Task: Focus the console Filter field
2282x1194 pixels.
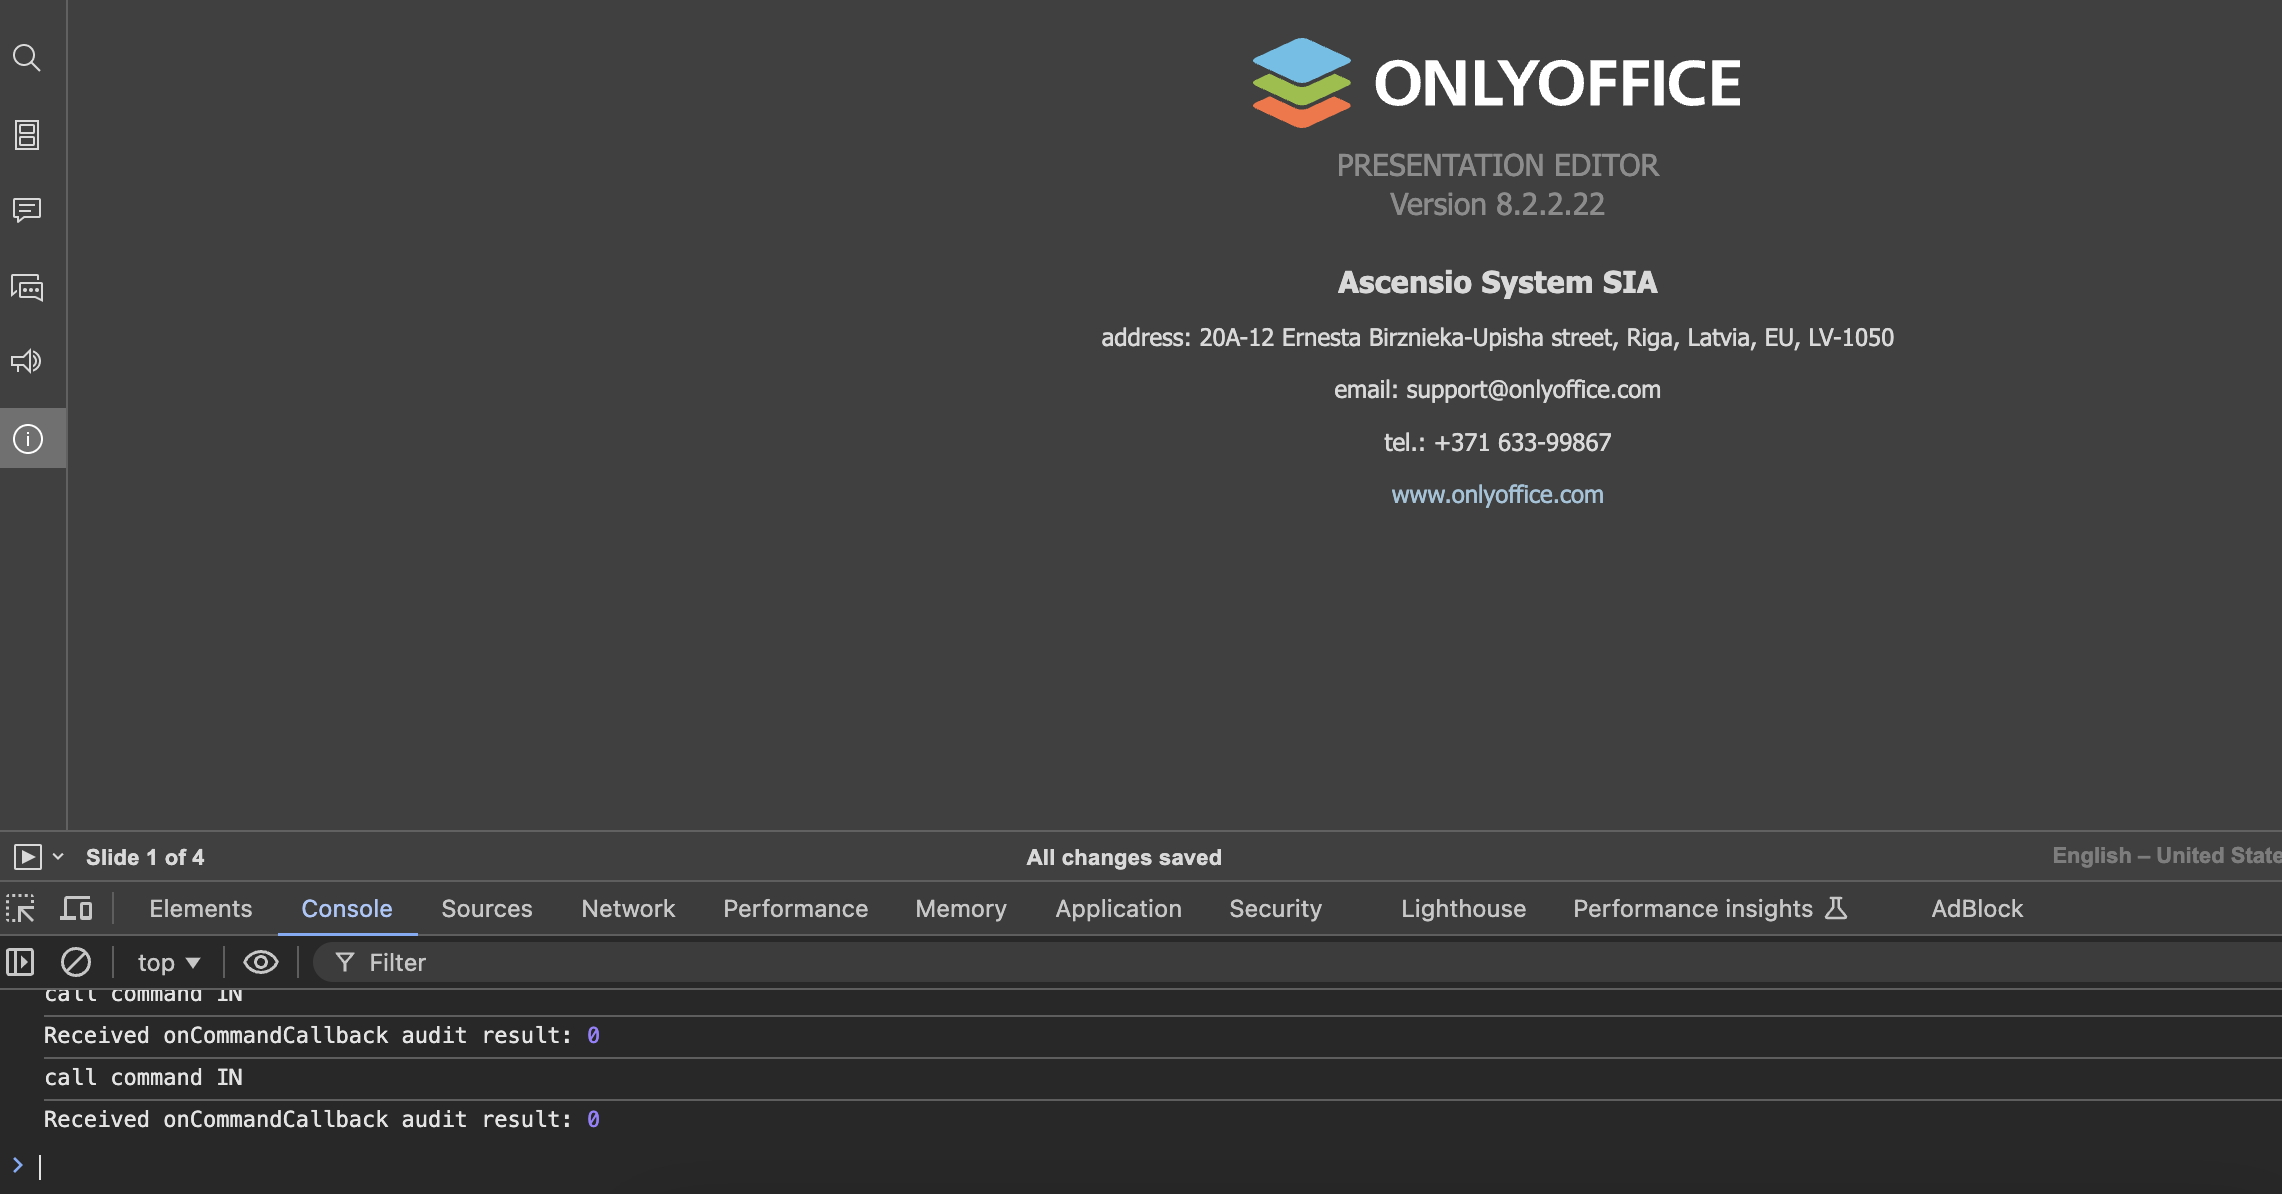Action: pos(1297,962)
